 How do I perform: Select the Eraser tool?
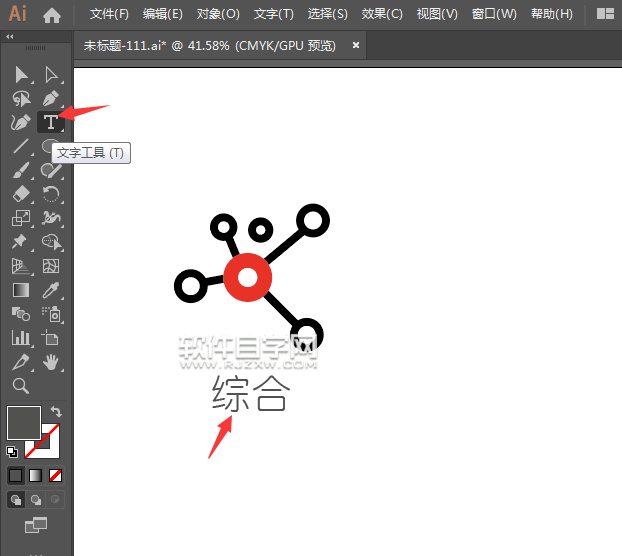coord(21,194)
